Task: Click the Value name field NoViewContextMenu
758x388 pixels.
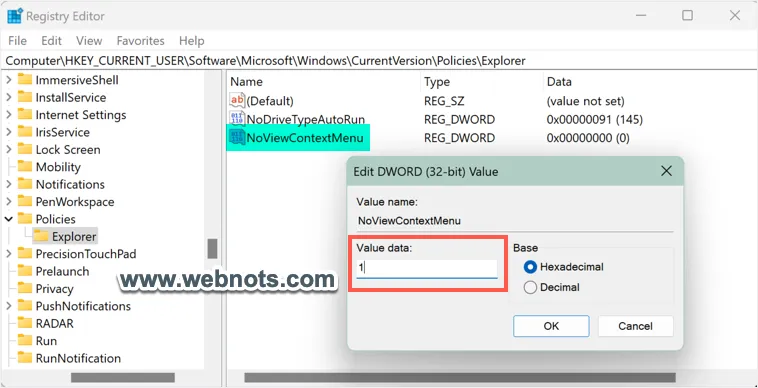Action: coord(515,221)
